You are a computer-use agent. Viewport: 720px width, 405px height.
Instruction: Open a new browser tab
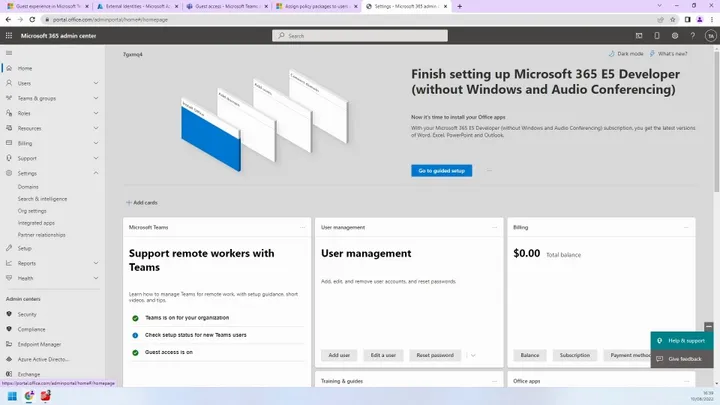(x=460, y=6)
